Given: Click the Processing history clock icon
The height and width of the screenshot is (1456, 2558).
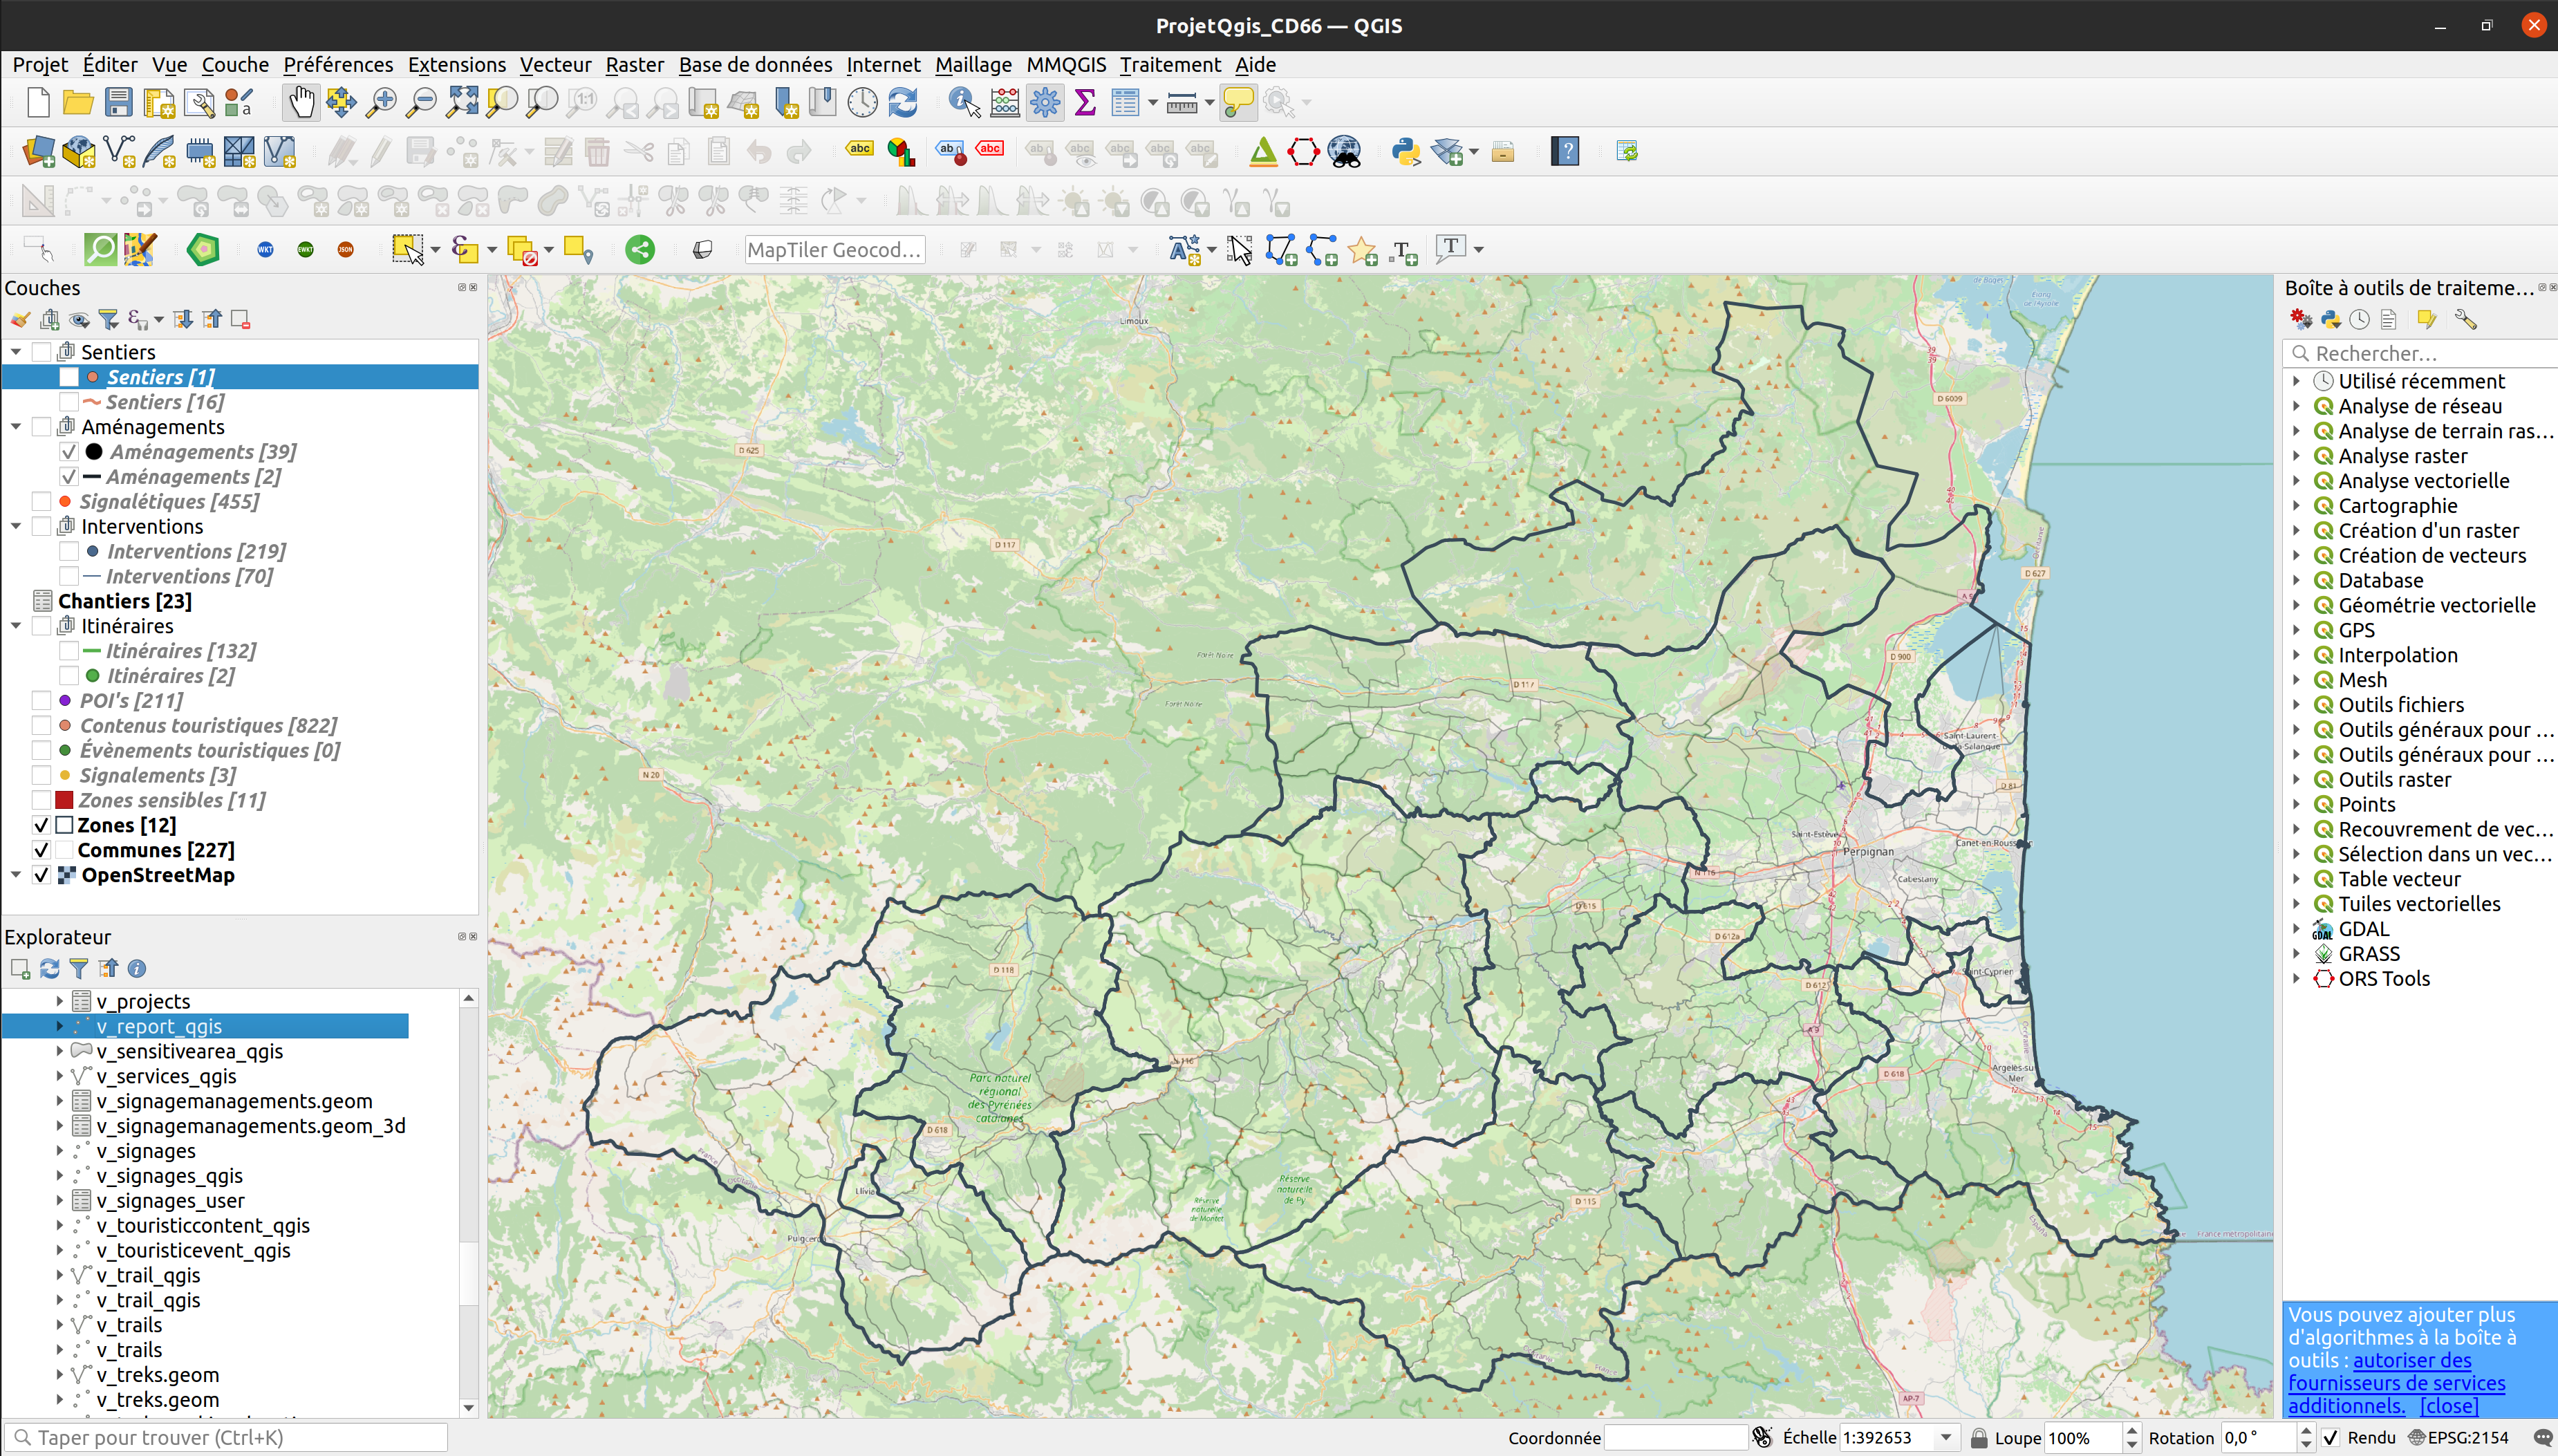Looking at the screenshot, I should coord(2359,320).
